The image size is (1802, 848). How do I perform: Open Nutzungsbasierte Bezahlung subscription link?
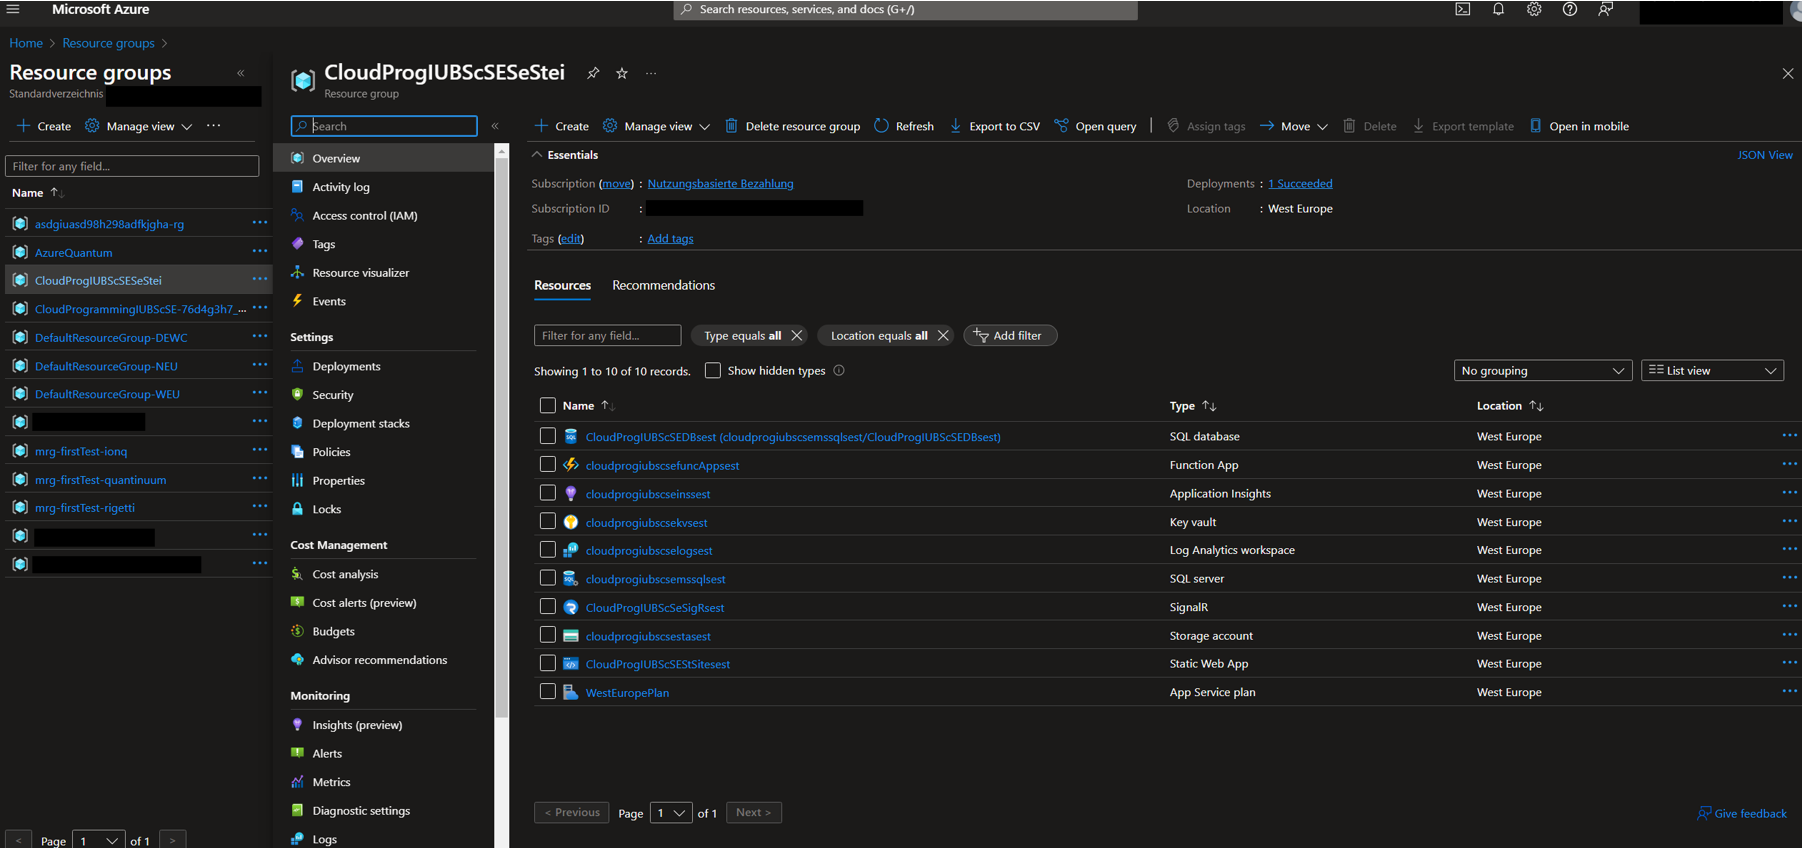tap(720, 183)
